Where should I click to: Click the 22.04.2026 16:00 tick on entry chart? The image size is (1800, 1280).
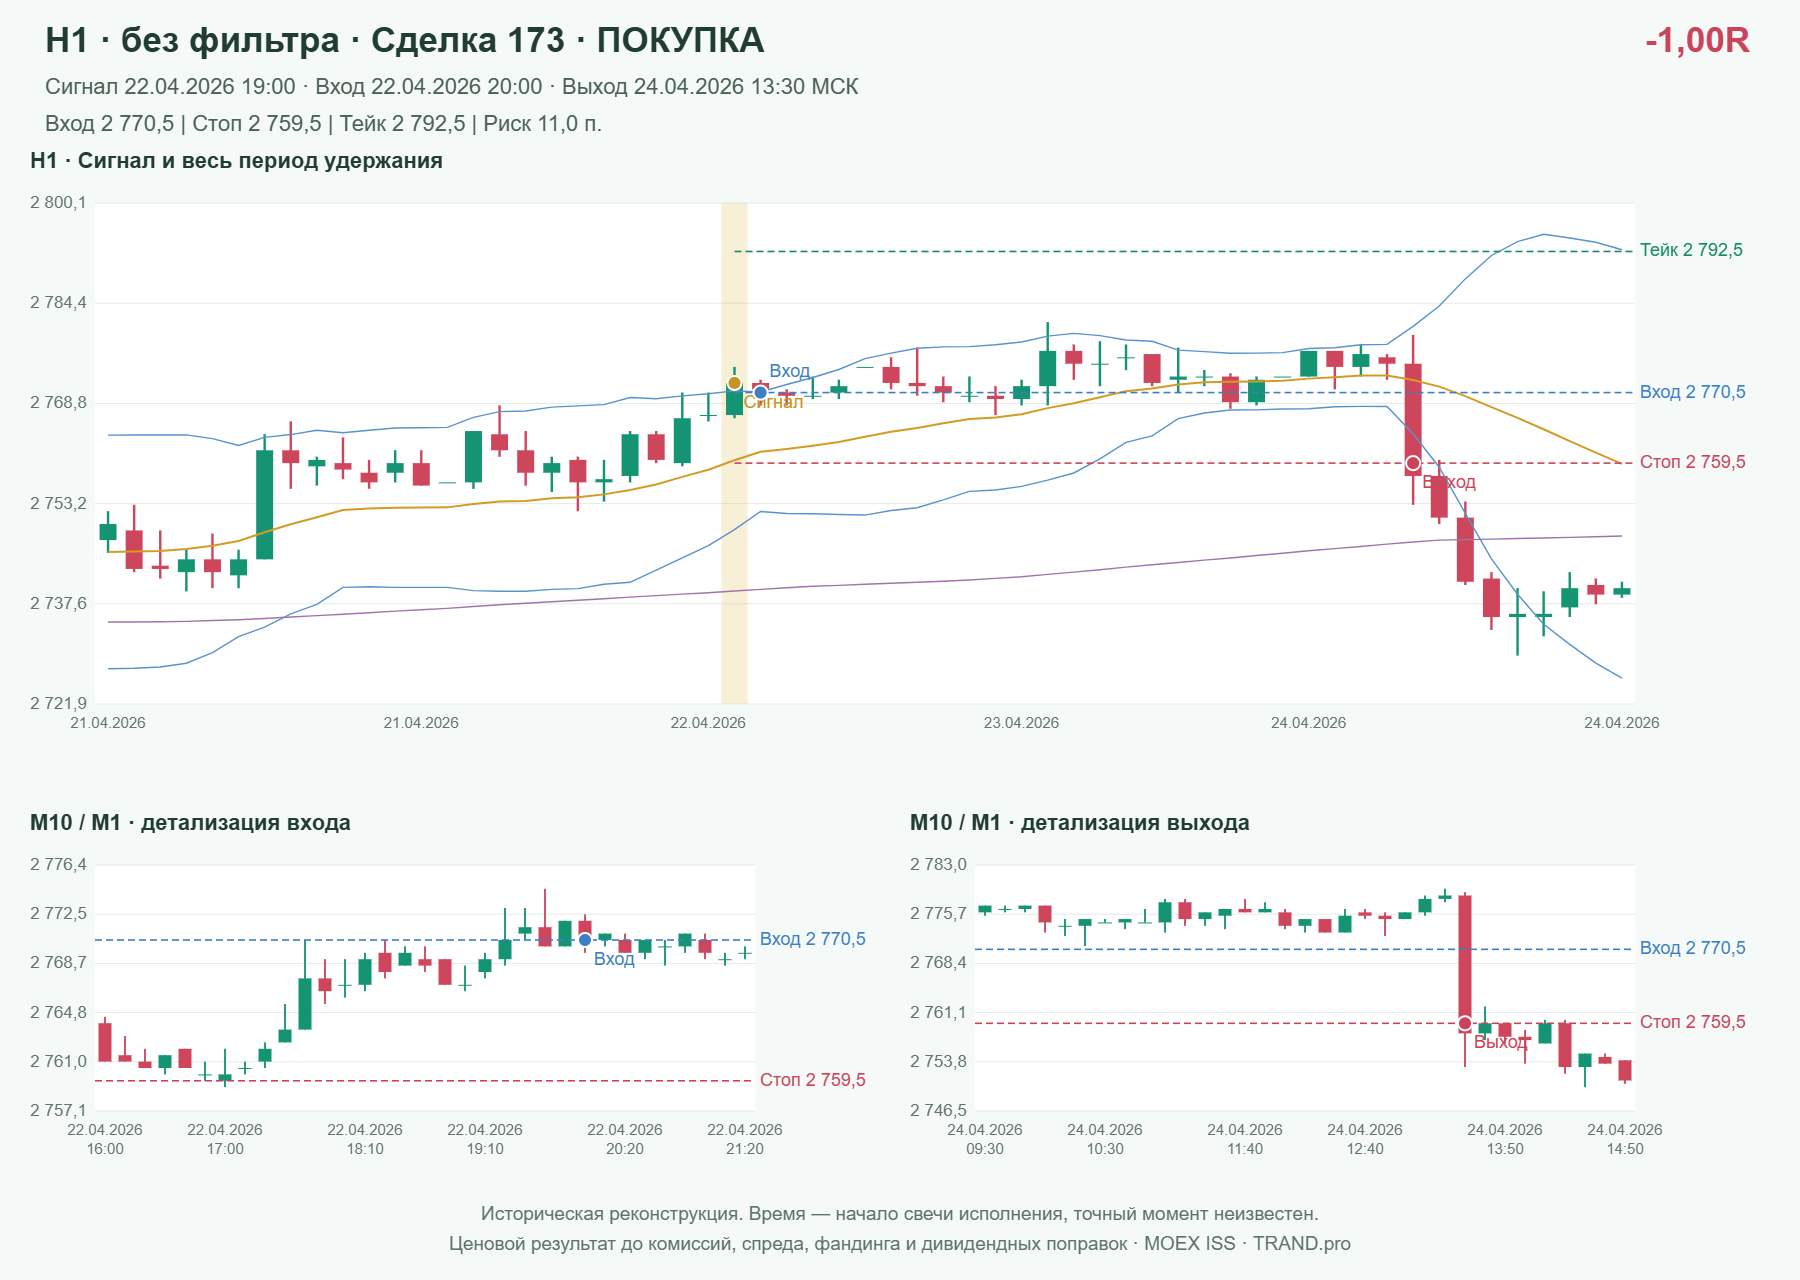[x=105, y=1139]
